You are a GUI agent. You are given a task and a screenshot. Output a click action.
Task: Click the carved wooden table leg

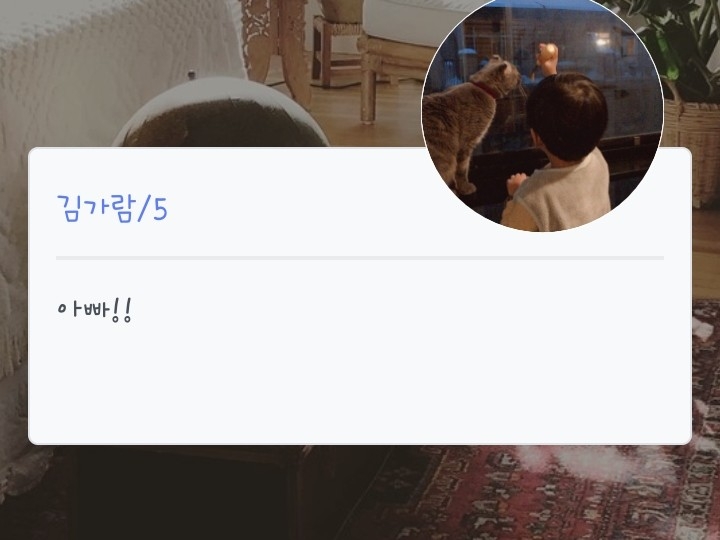click(278, 46)
